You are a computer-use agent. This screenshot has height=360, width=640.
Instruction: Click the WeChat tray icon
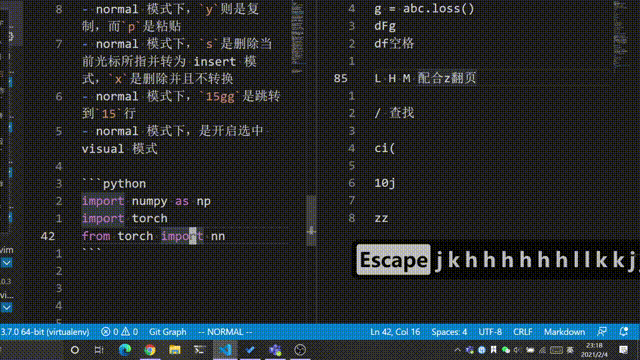point(506,350)
